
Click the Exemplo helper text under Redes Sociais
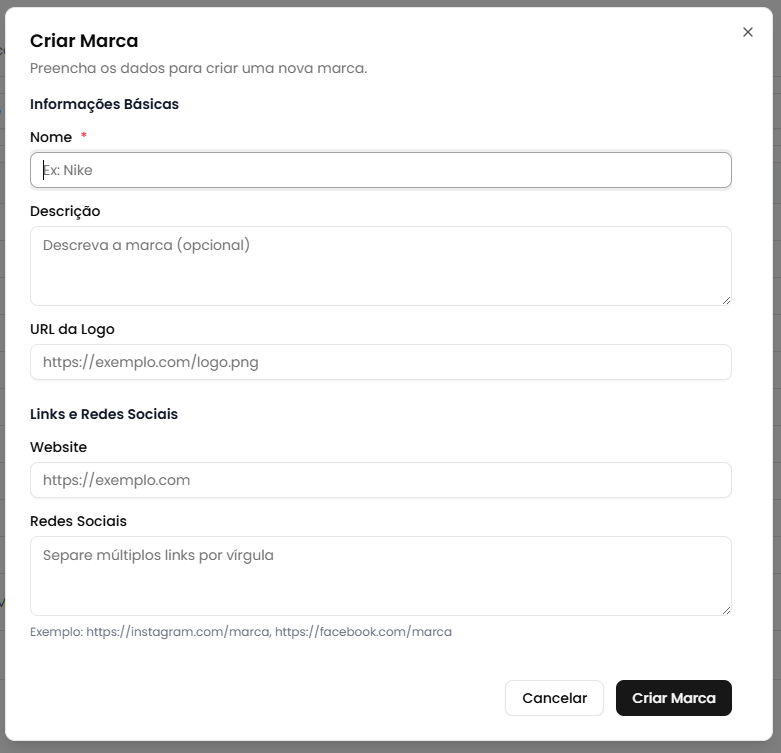[x=240, y=632]
